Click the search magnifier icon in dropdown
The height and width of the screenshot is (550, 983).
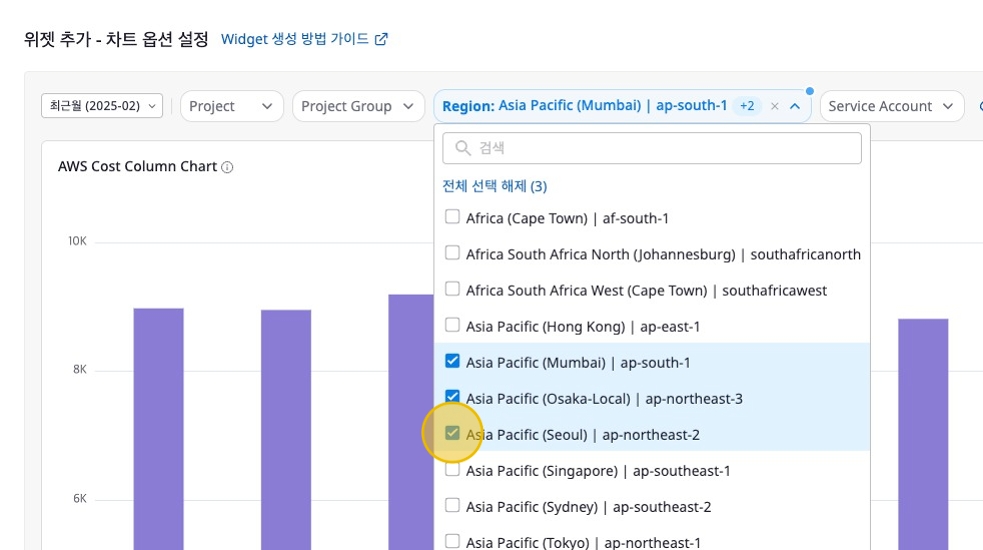click(463, 148)
